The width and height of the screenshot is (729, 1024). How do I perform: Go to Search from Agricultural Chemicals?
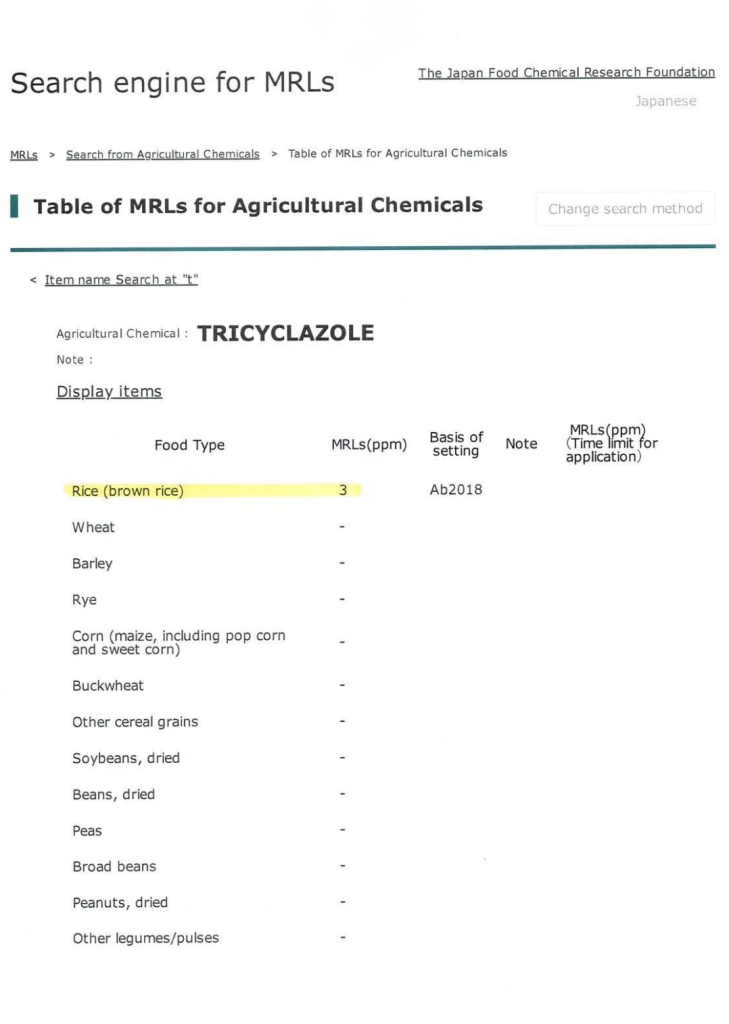[x=162, y=154]
